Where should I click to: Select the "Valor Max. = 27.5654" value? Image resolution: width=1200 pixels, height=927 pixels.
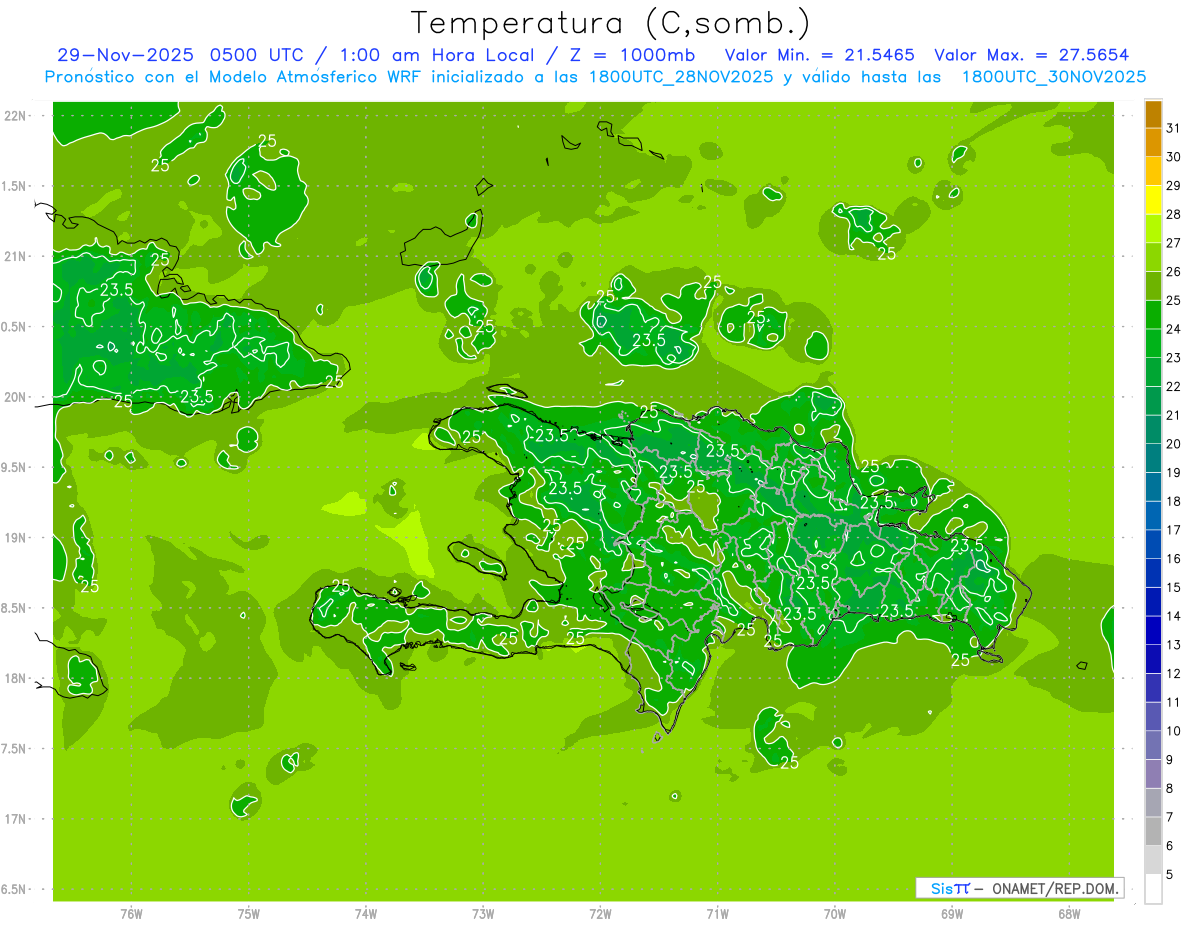(x=1032, y=55)
